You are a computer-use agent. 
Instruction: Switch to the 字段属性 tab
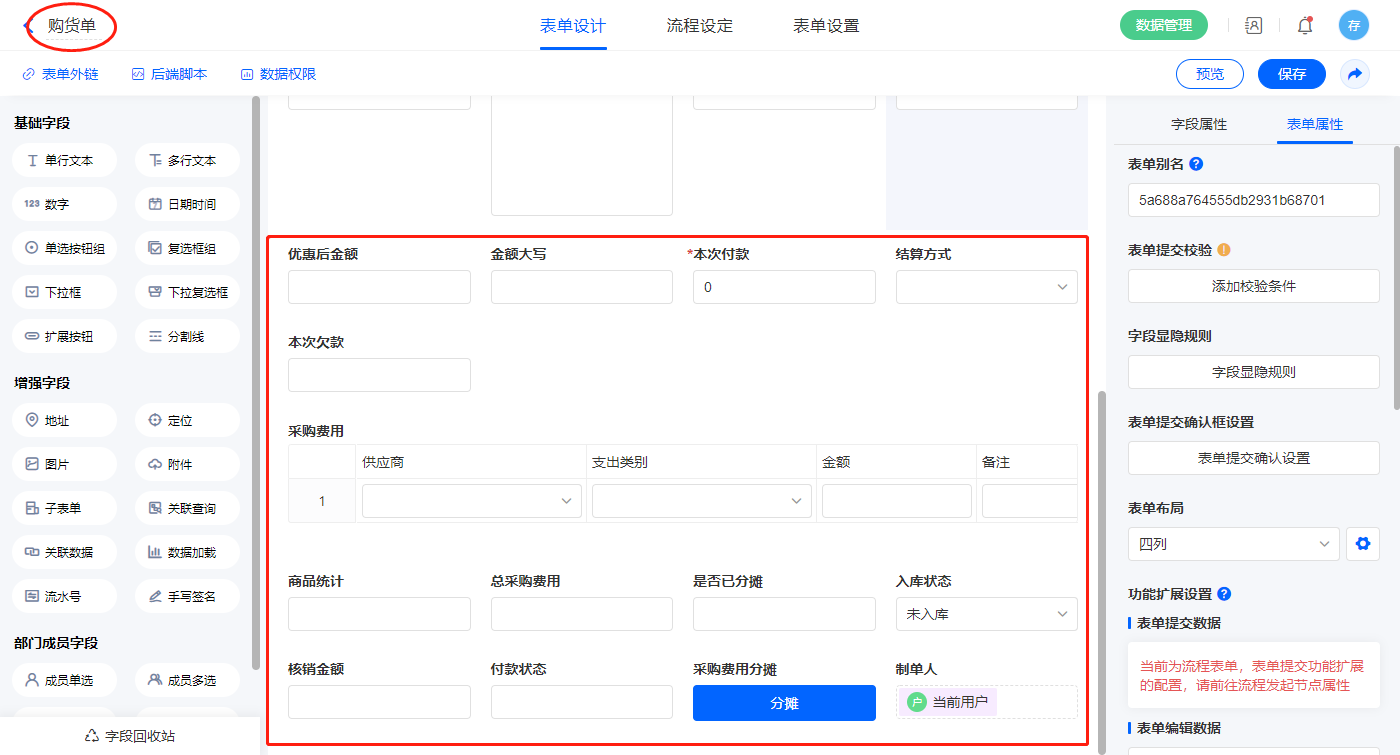(1198, 125)
